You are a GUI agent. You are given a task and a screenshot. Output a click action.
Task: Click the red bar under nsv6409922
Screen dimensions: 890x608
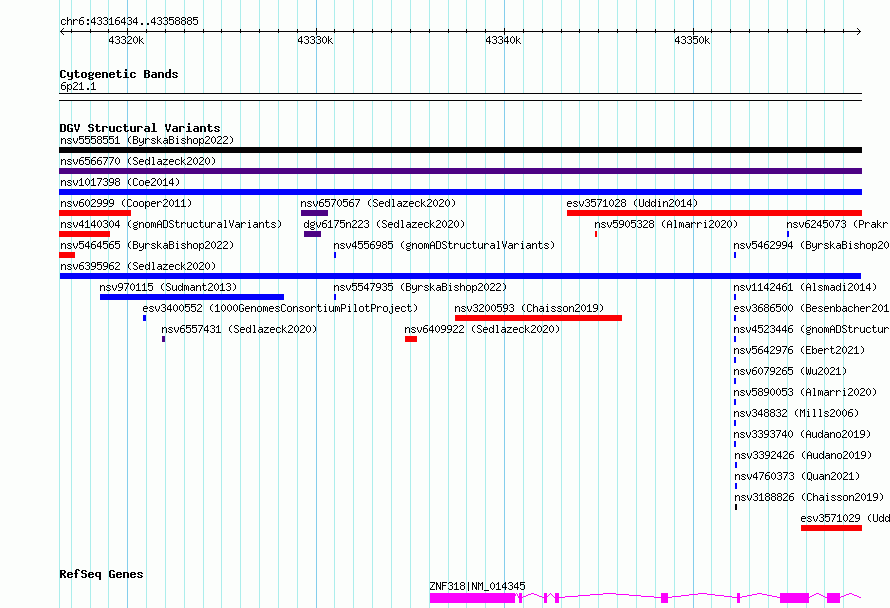tap(411, 339)
